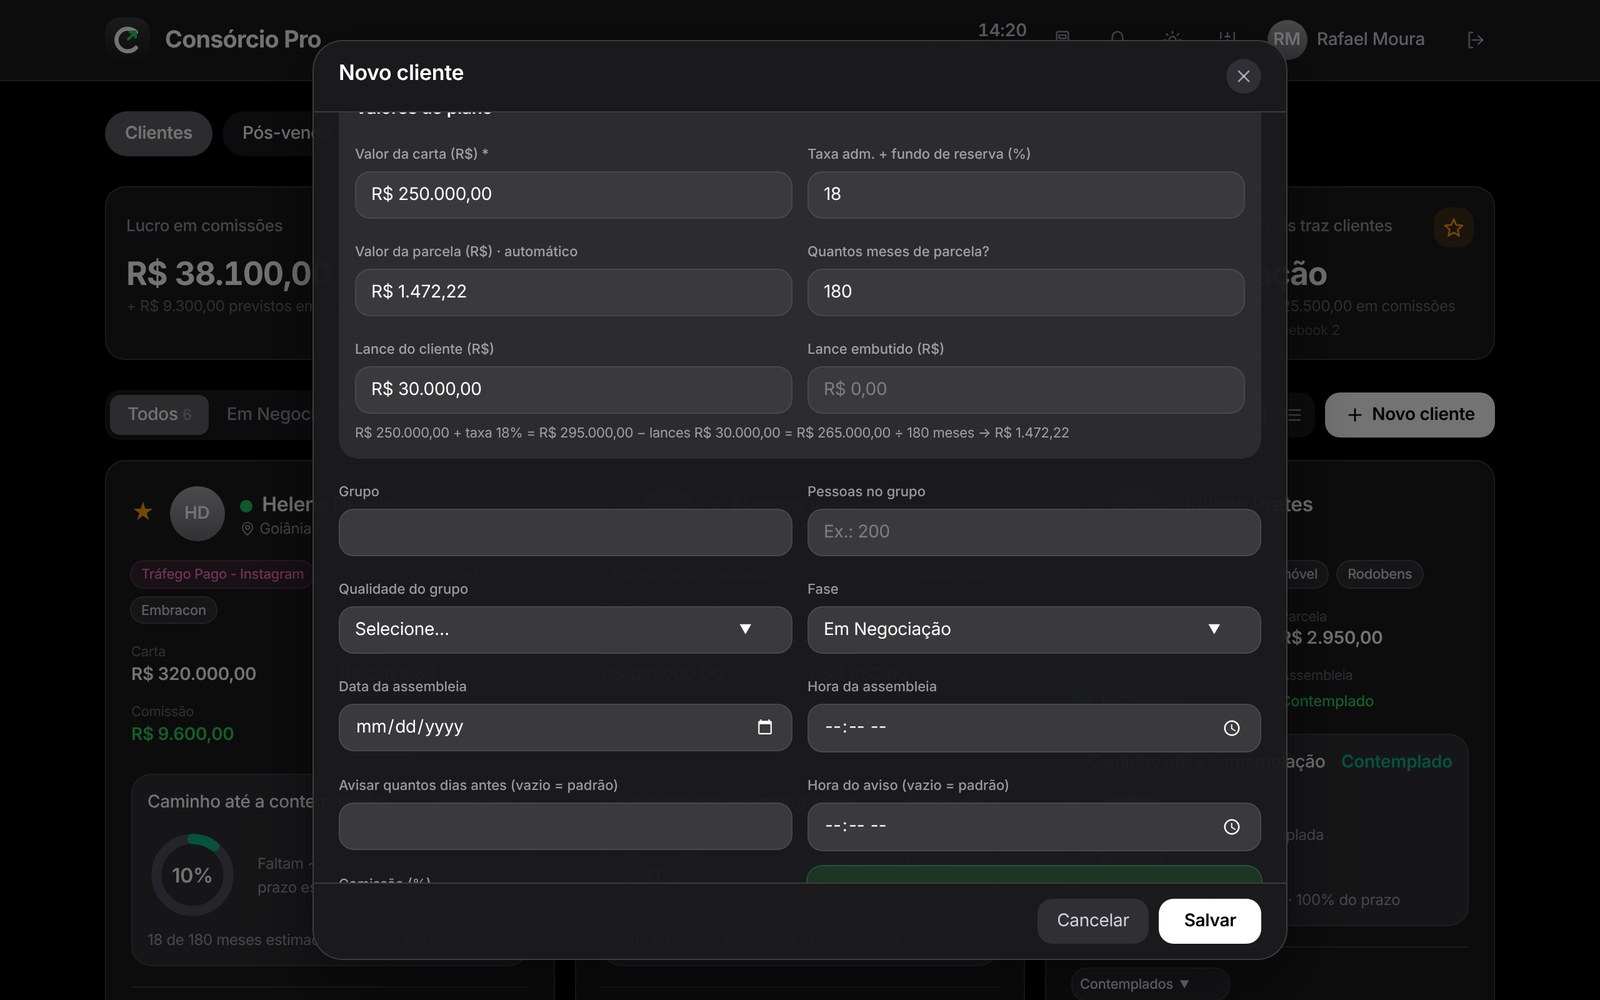The width and height of the screenshot is (1600, 1000).
Task: Open the Fase dropdown showing Em Negociação
Action: [x=1034, y=630]
